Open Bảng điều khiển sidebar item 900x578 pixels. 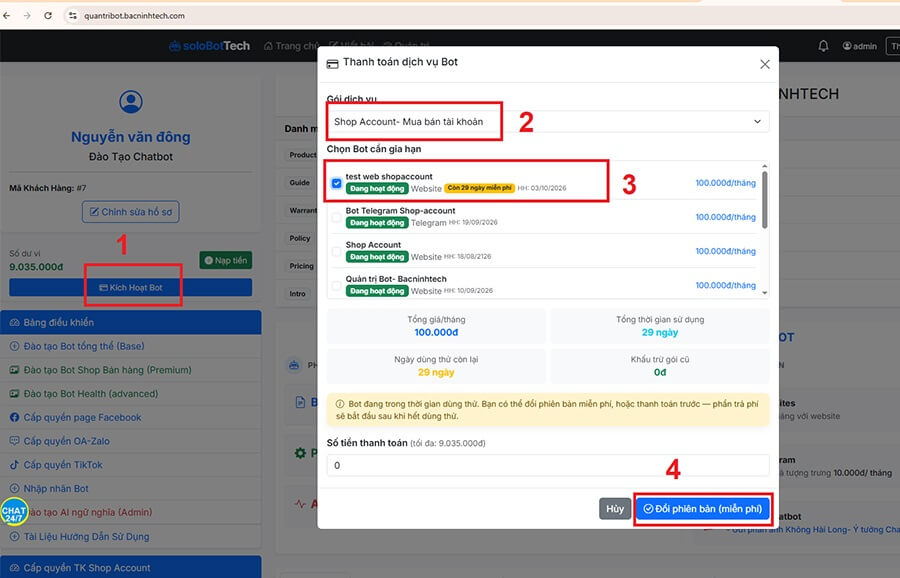point(131,323)
